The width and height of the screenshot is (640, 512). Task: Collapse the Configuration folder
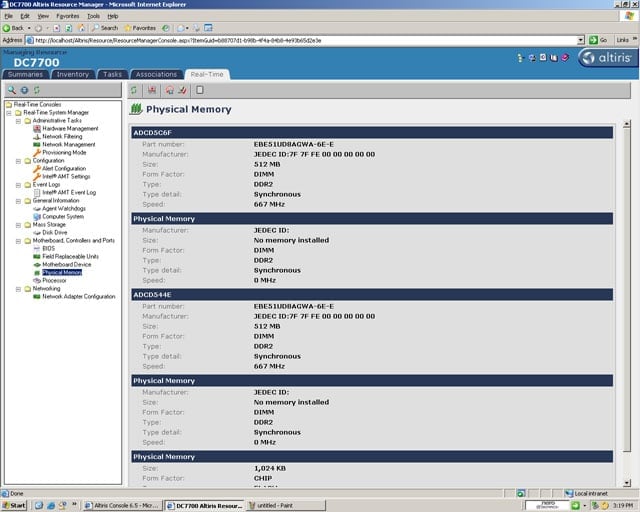[x=18, y=161]
